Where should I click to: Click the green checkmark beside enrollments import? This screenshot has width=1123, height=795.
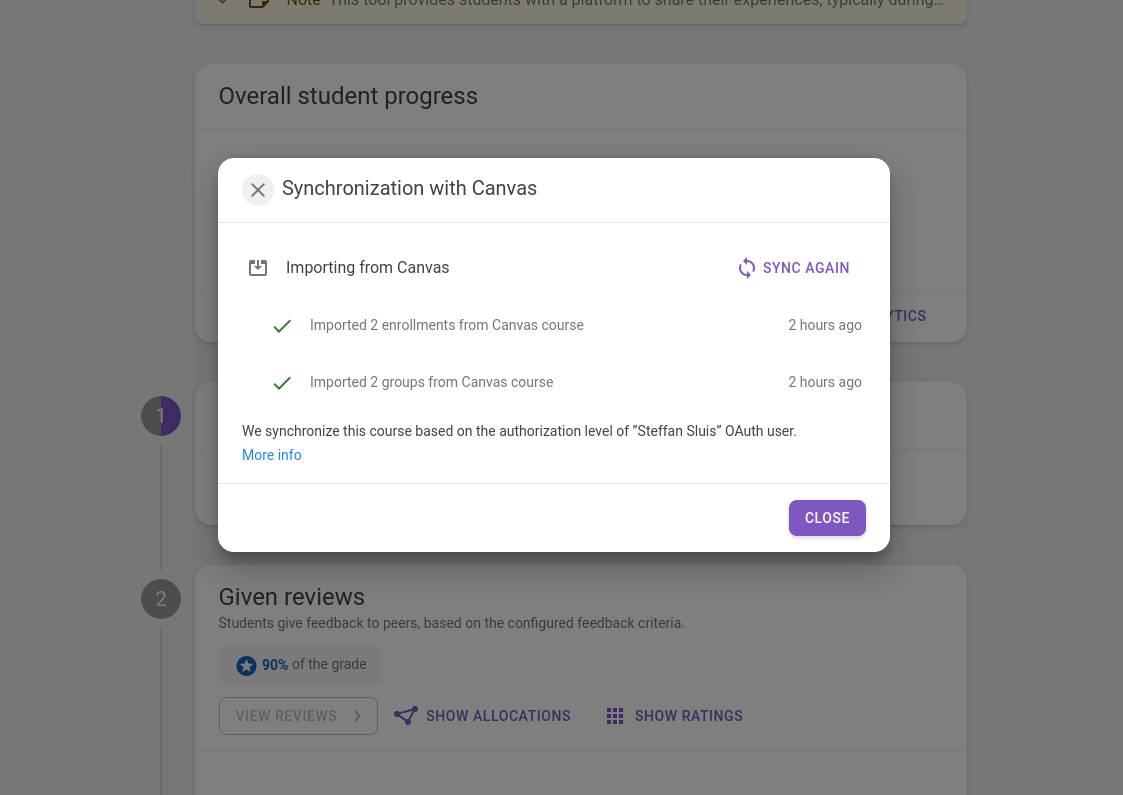tap(282, 326)
